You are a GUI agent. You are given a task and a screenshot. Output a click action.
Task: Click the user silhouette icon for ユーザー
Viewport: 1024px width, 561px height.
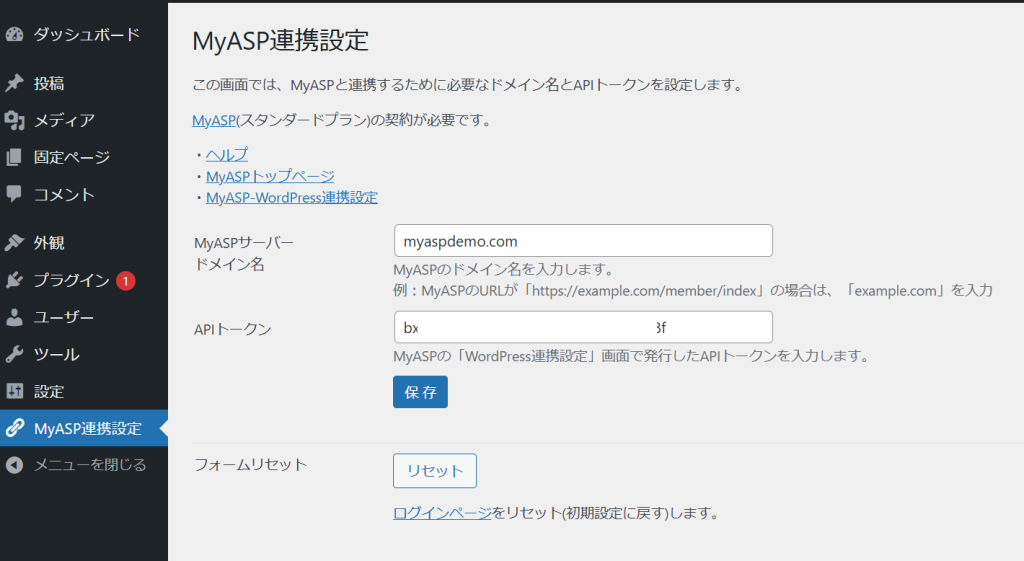[14, 318]
